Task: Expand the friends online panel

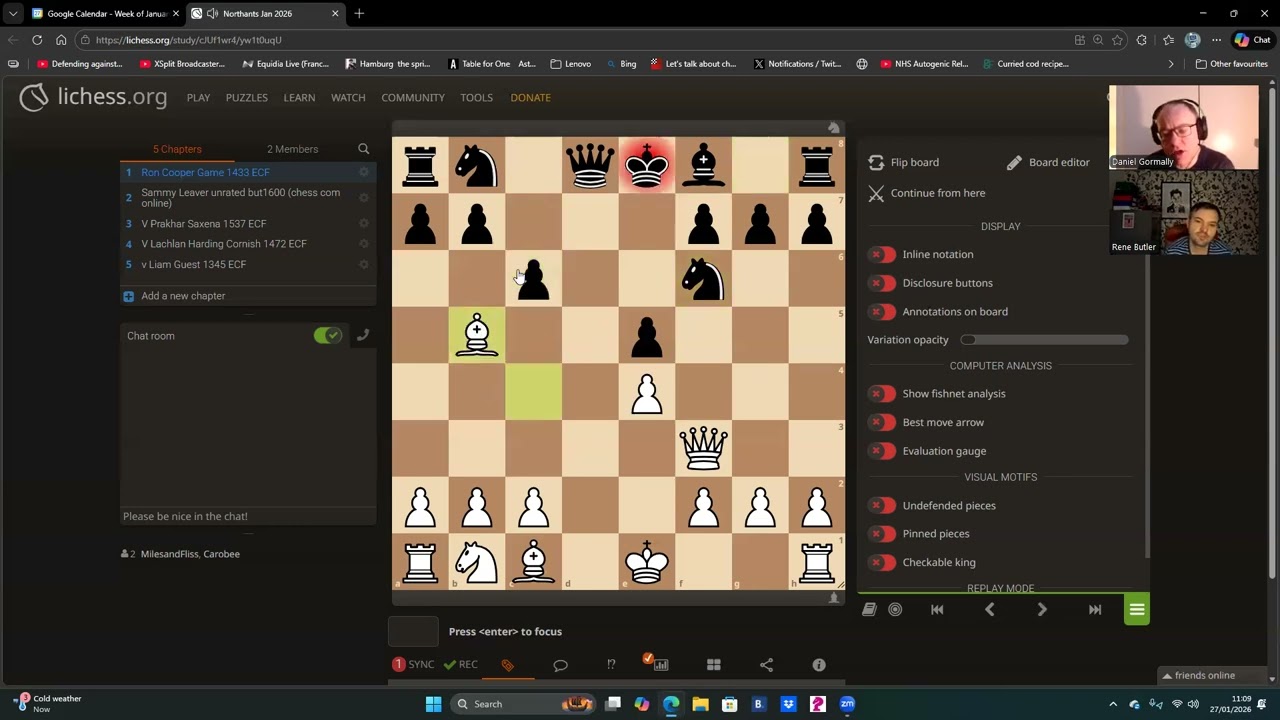Action: point(1211,675)
